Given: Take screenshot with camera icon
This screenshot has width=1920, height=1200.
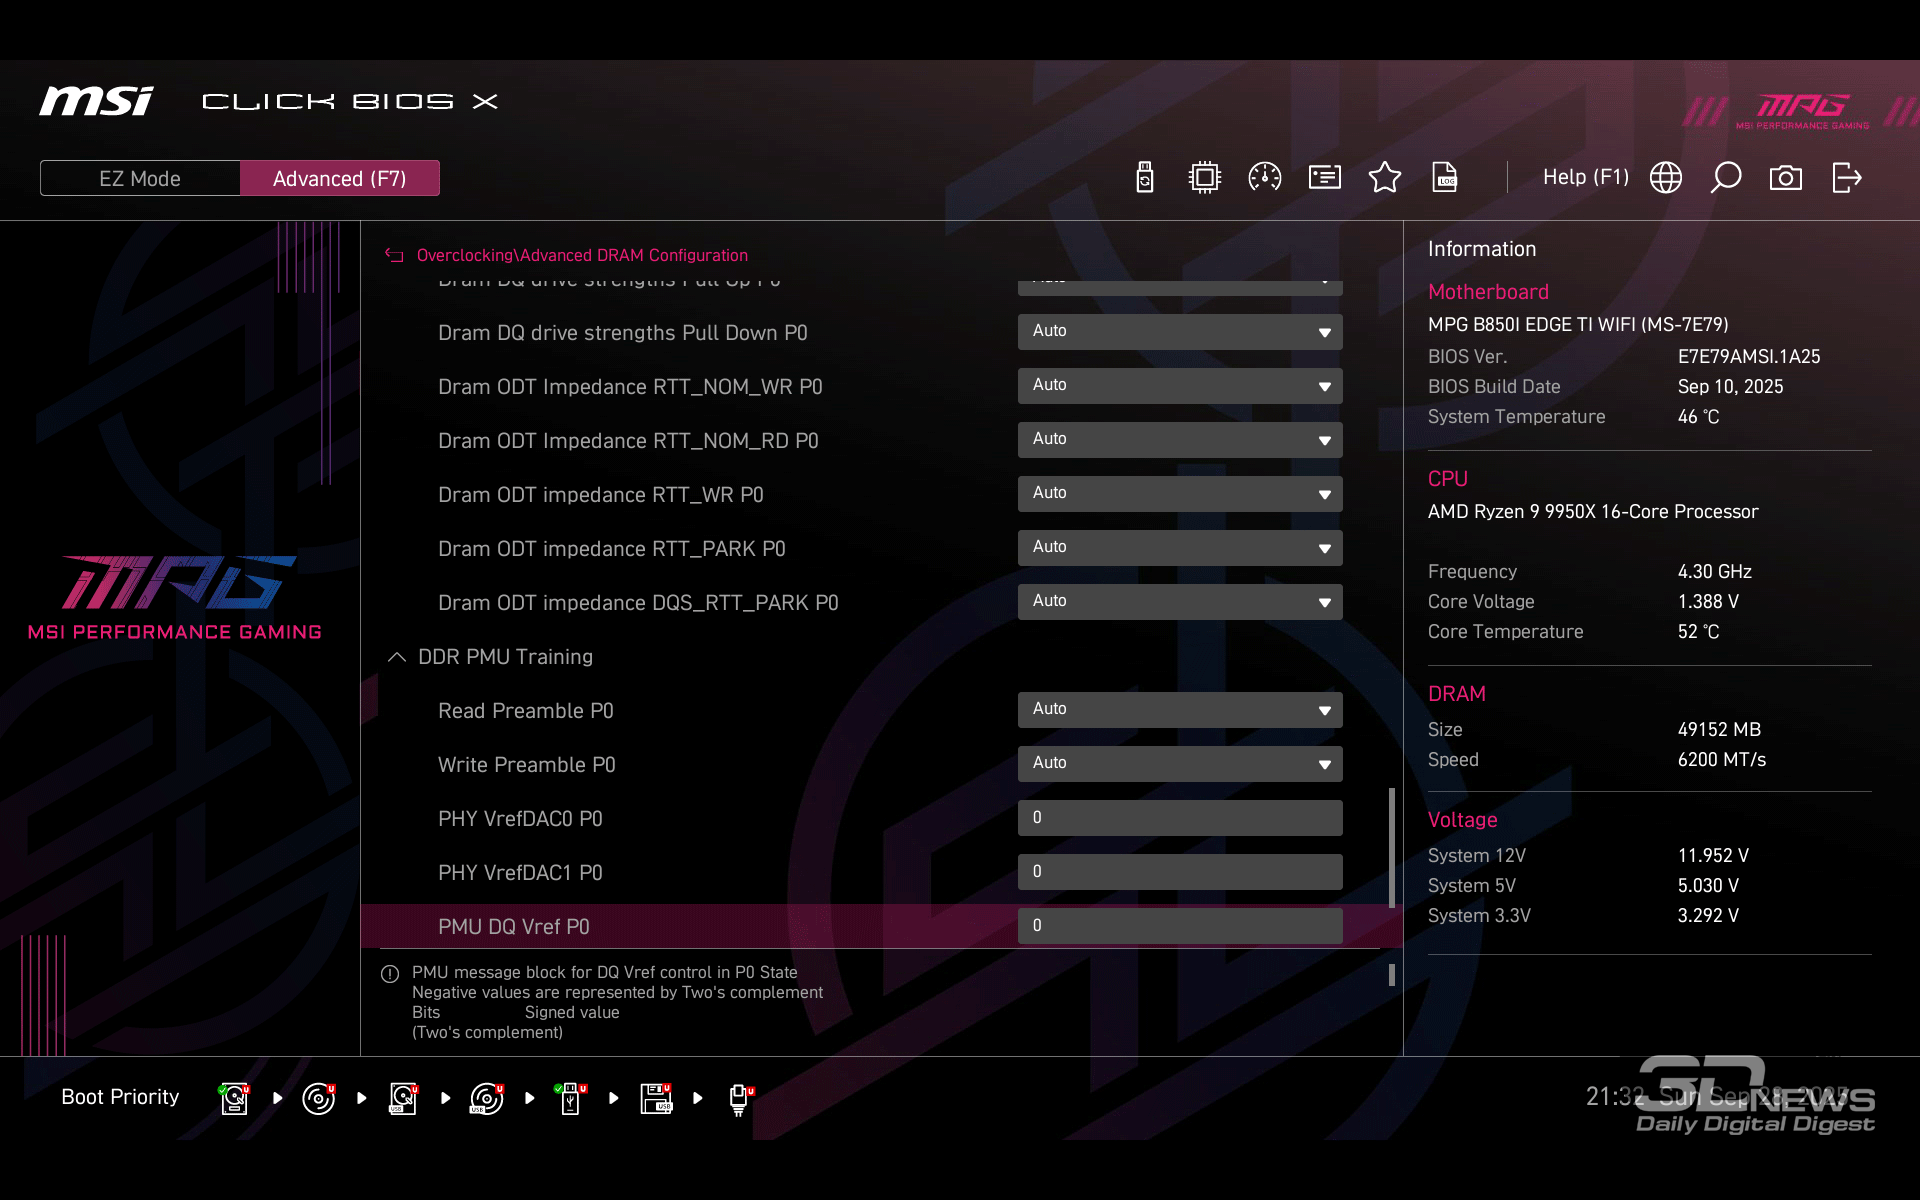Looking at the screenshot, I should click(1786, 178).
